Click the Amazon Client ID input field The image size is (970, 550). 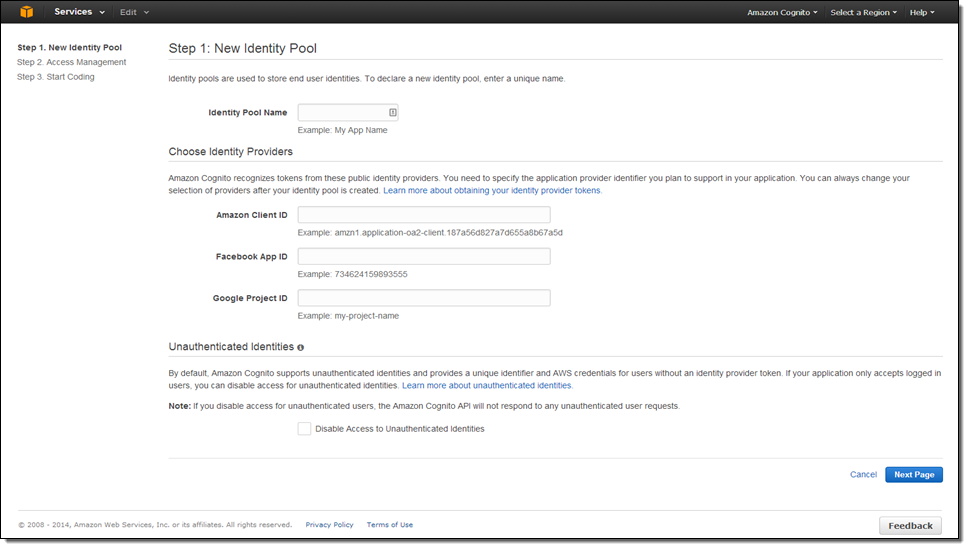coord(424,215)
